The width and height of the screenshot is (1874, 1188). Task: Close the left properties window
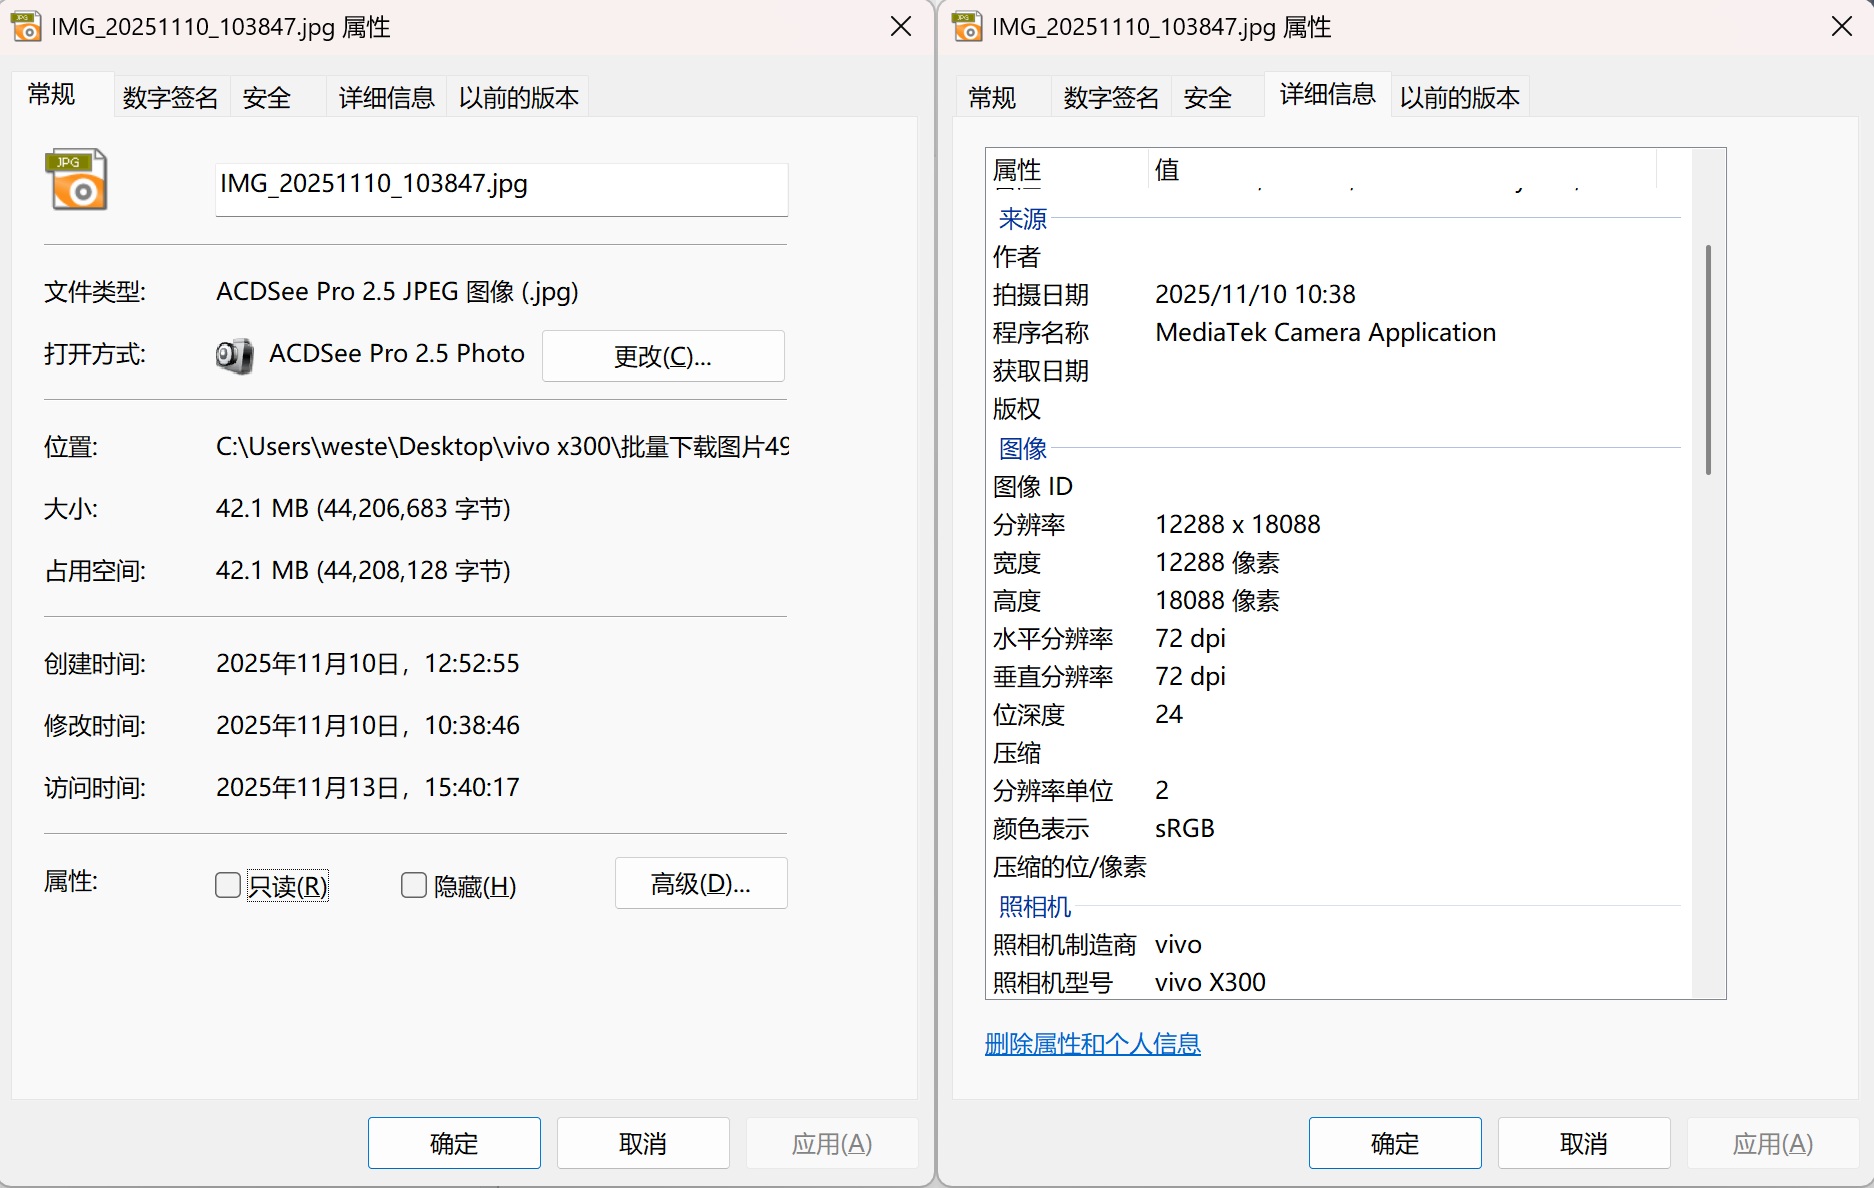point(901,27)
